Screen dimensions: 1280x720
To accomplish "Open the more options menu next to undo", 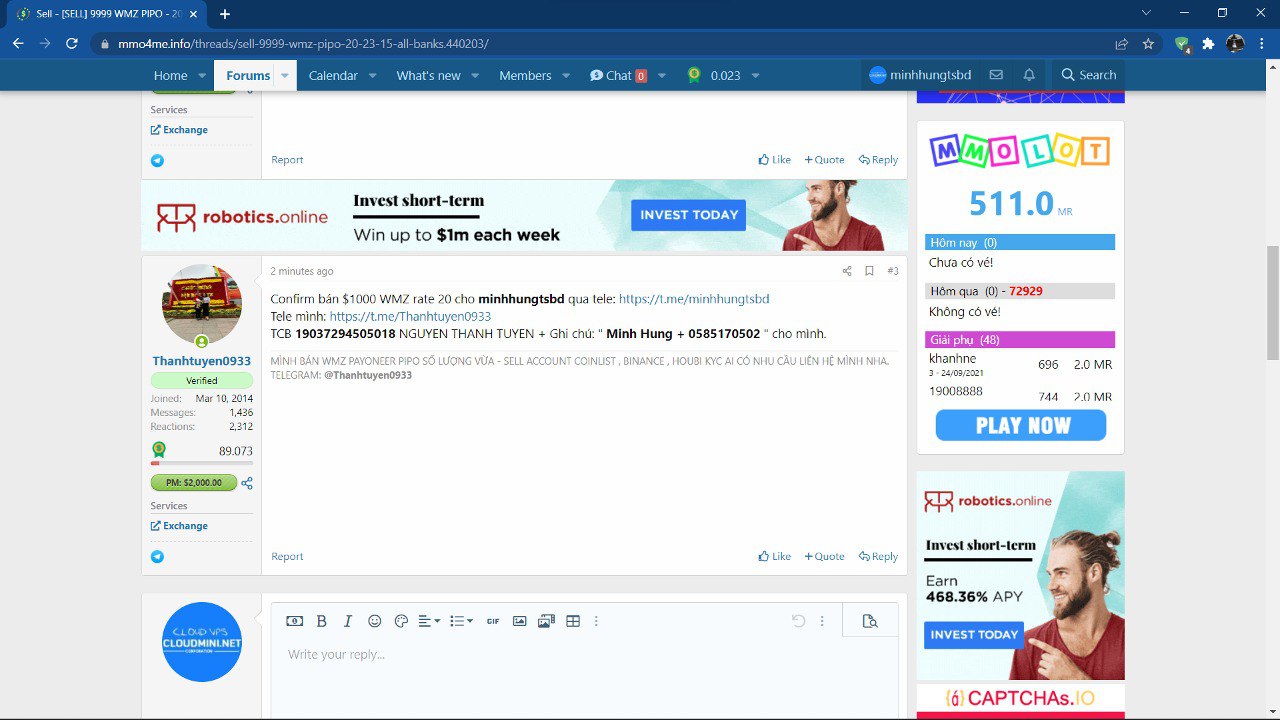I will pyautogui.click(x=822, y=621).
